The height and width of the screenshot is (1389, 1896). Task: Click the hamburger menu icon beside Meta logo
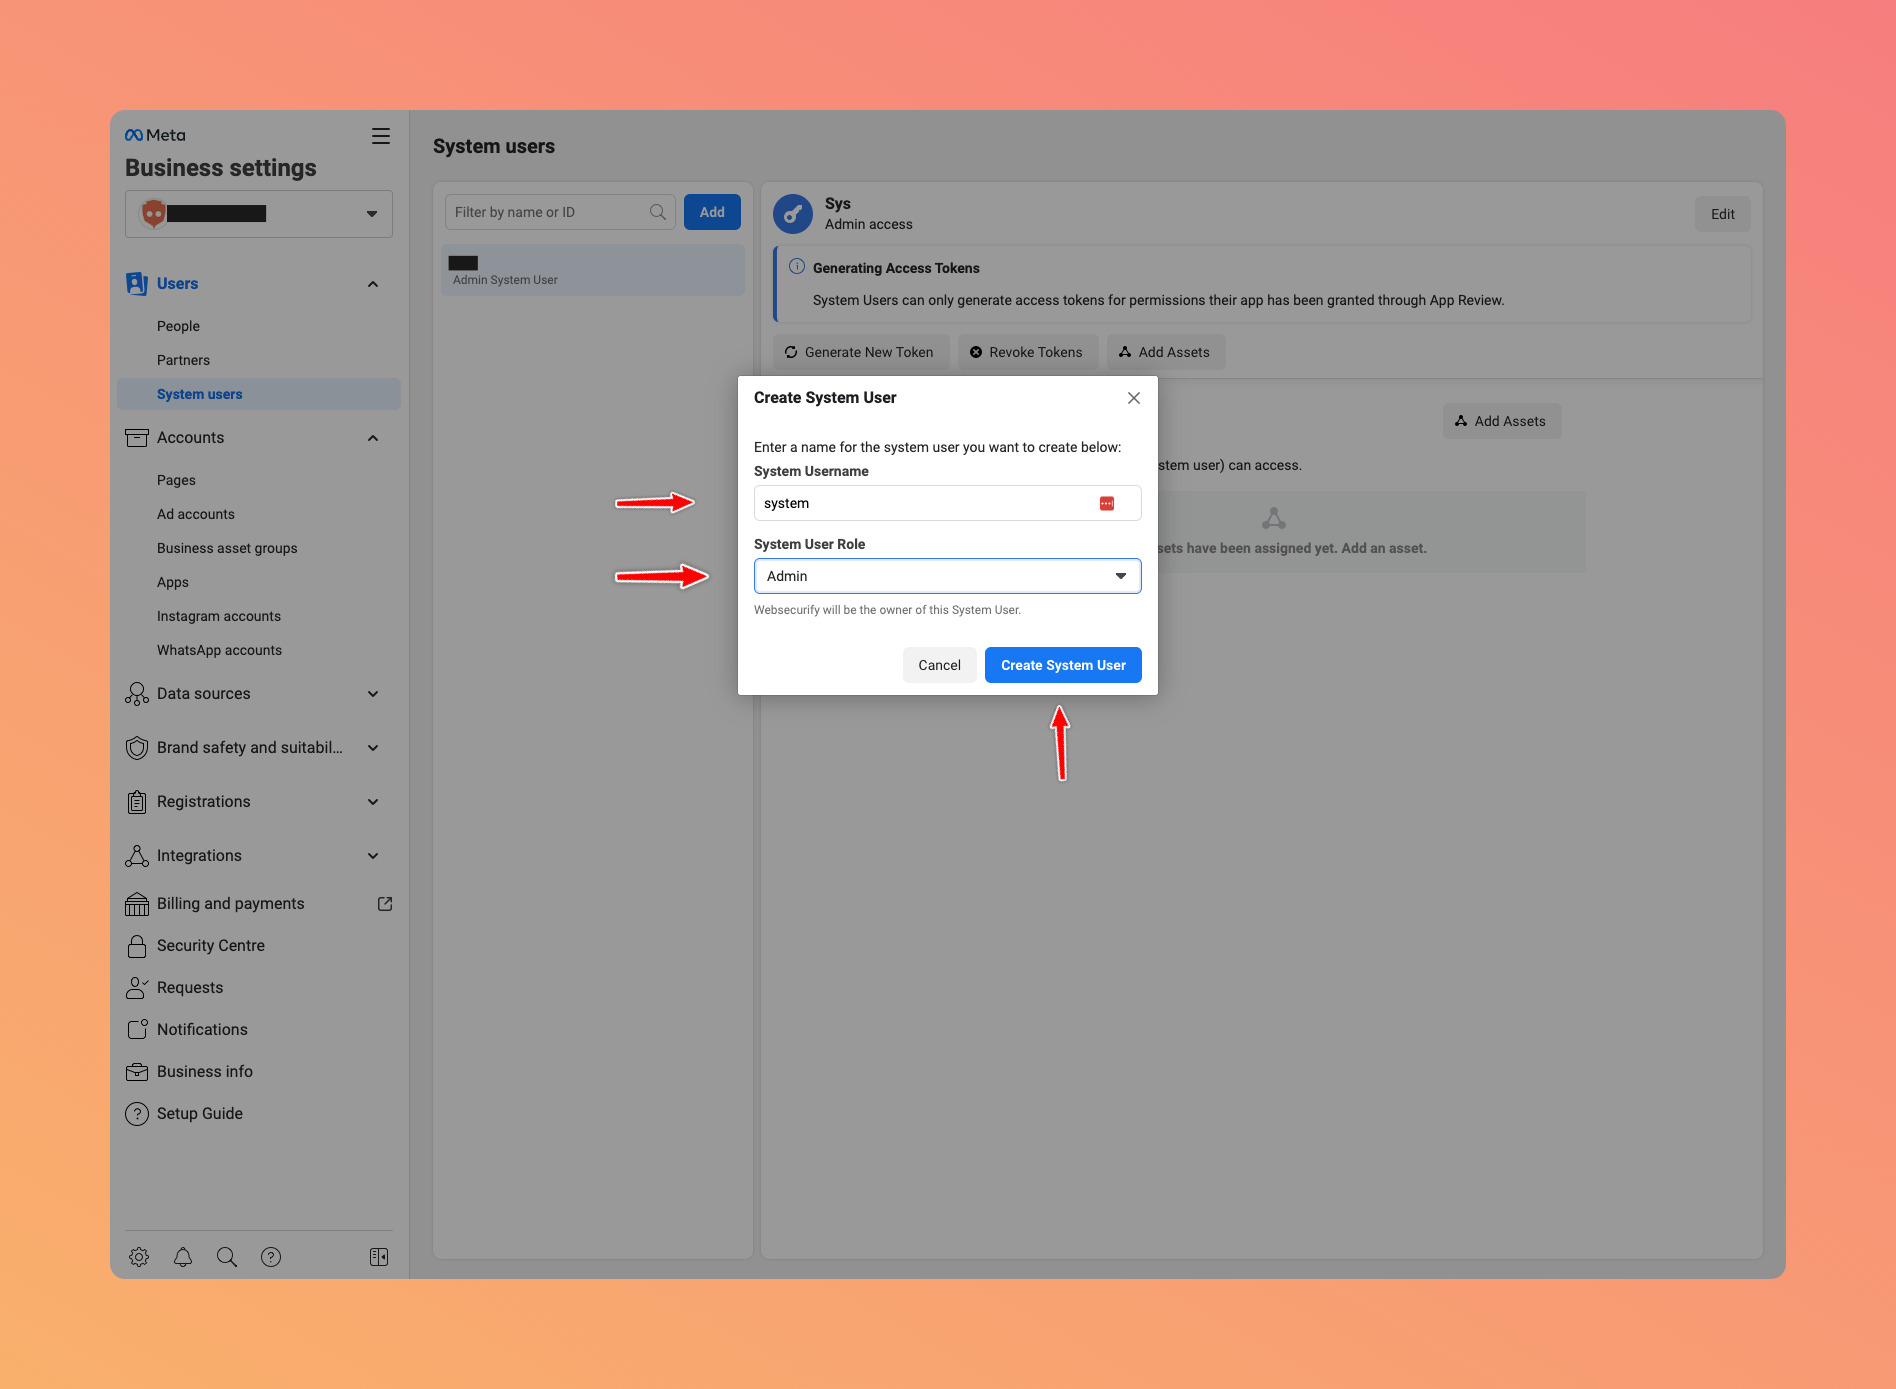381,136
